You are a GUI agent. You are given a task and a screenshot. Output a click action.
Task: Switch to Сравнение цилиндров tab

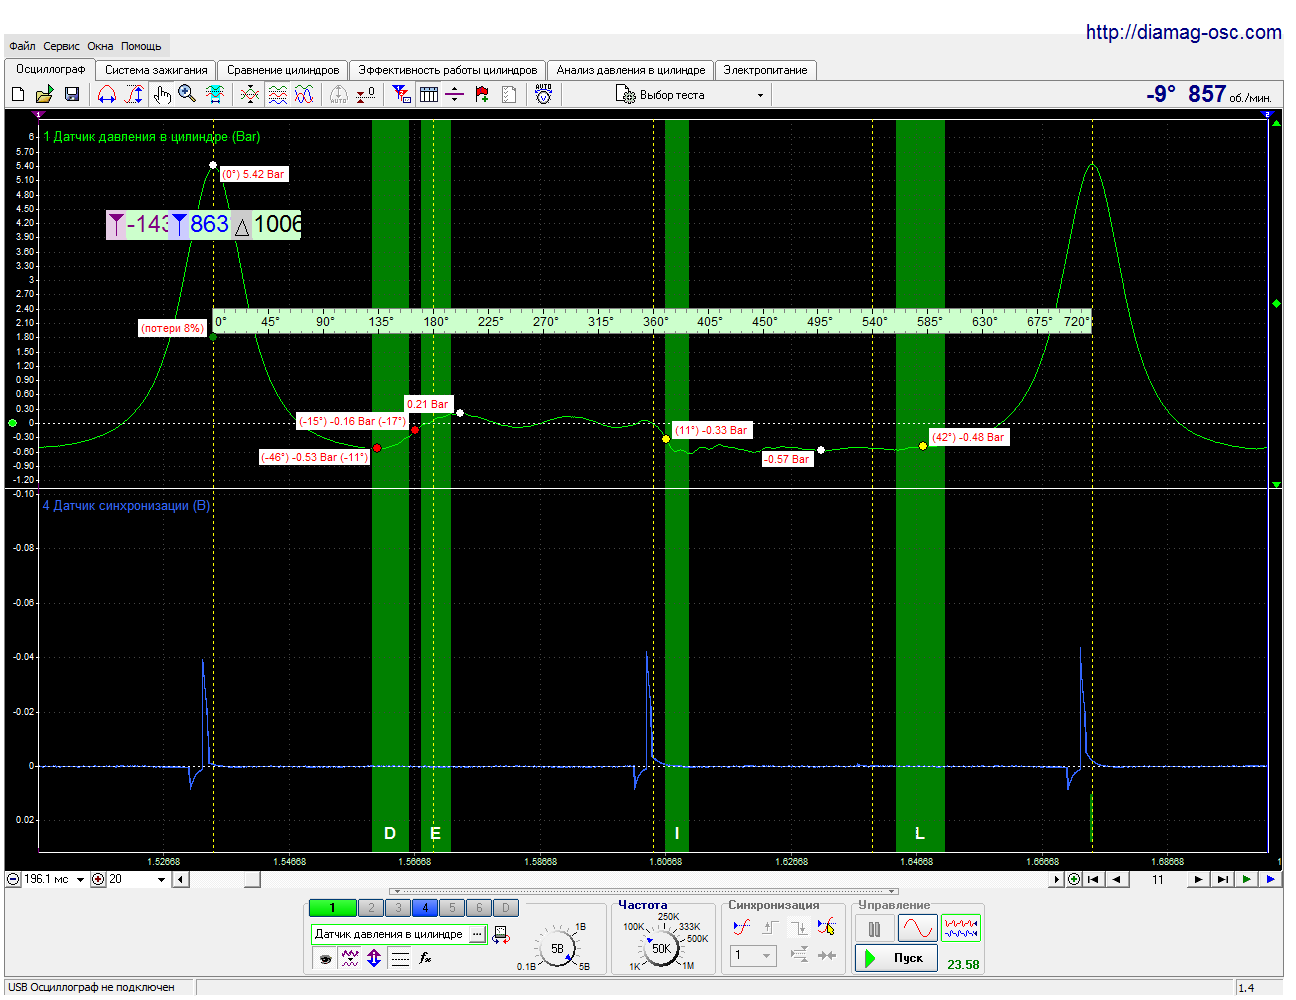point(283,70)
